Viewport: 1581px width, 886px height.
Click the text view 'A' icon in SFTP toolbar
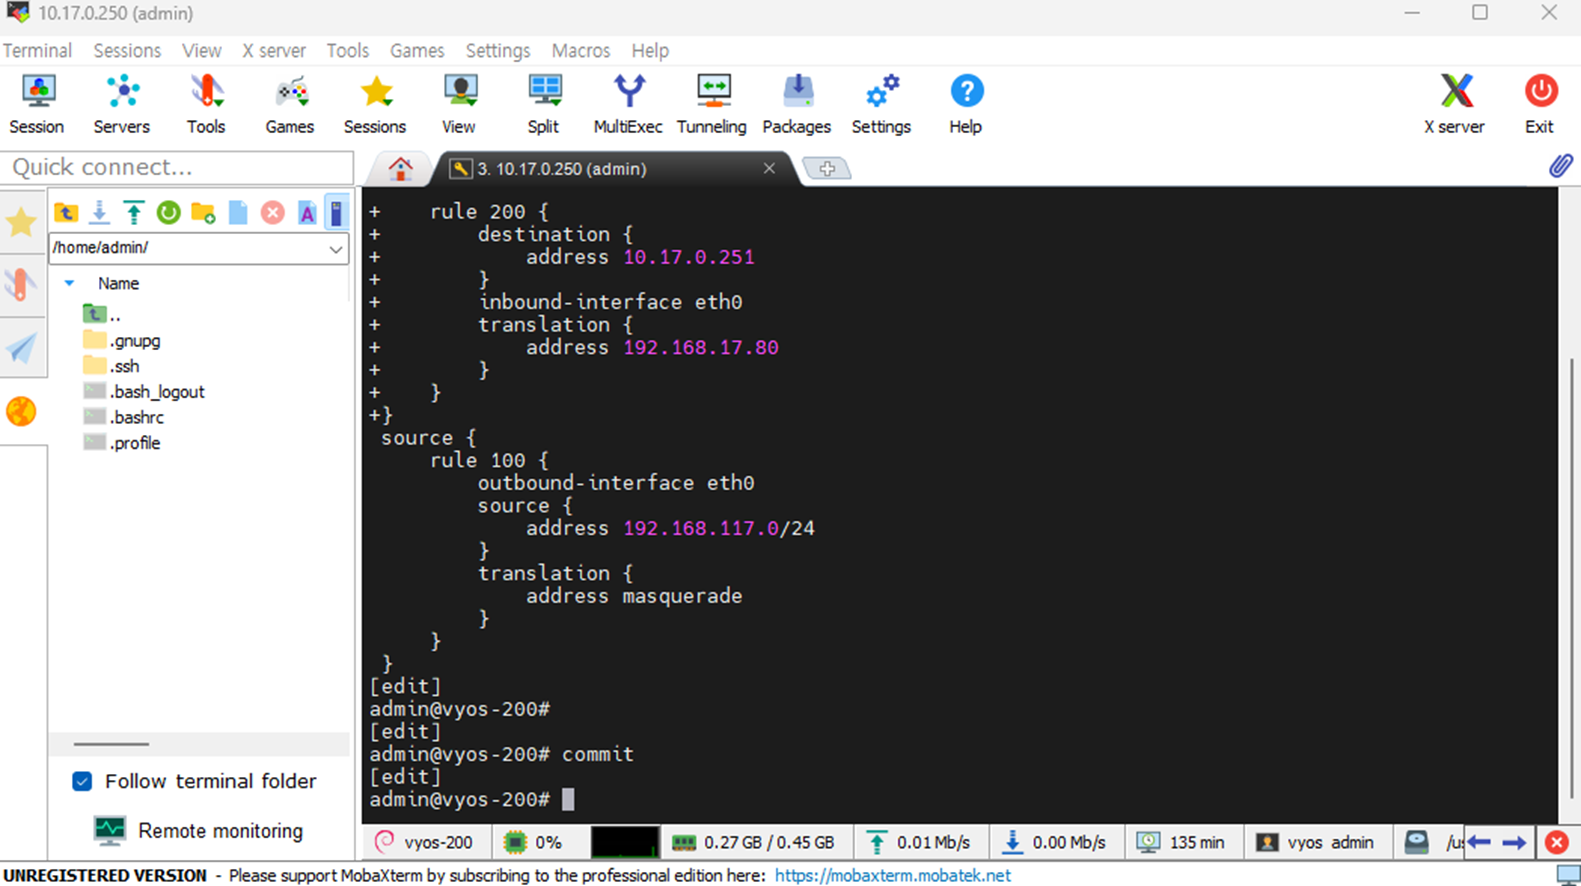tap(307, 212)
